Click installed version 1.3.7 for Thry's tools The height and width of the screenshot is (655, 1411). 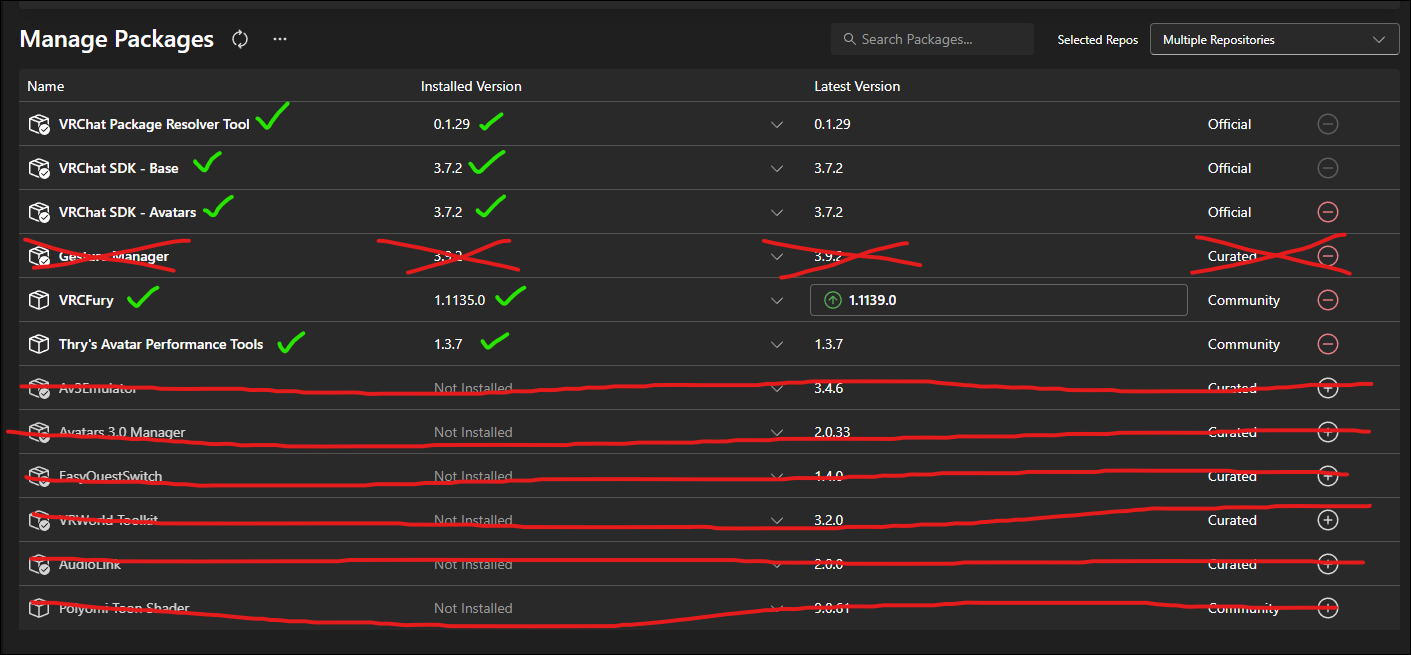pos(448,344)
